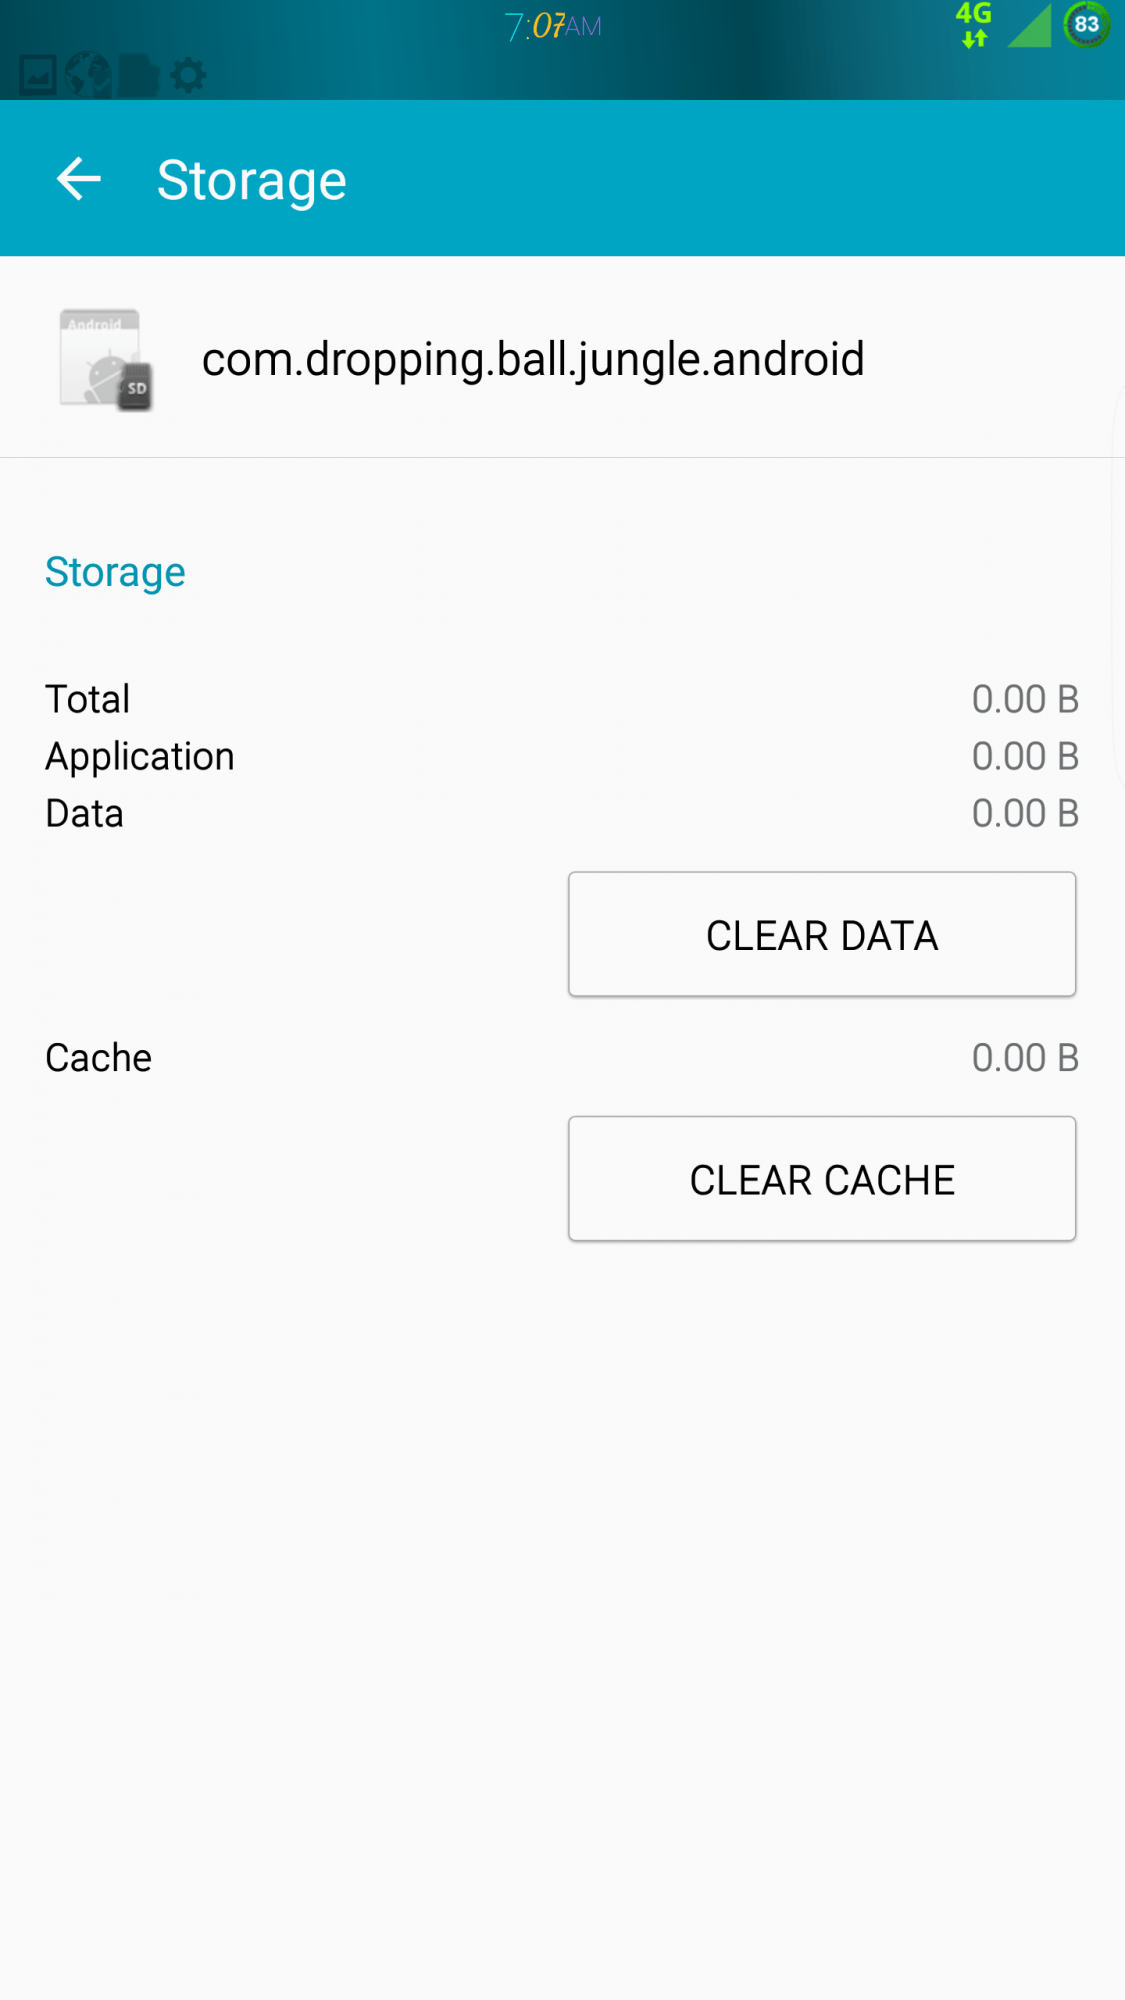This screenshot has height=2000, width=1125.
Task: Tap the teal Storage section label
Action: [114, 572]
